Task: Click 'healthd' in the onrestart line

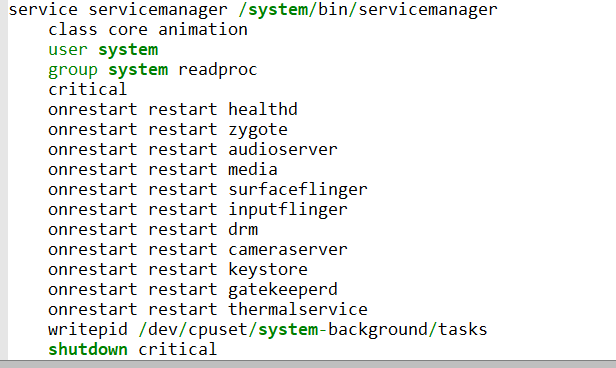Action: coord(263,110)
